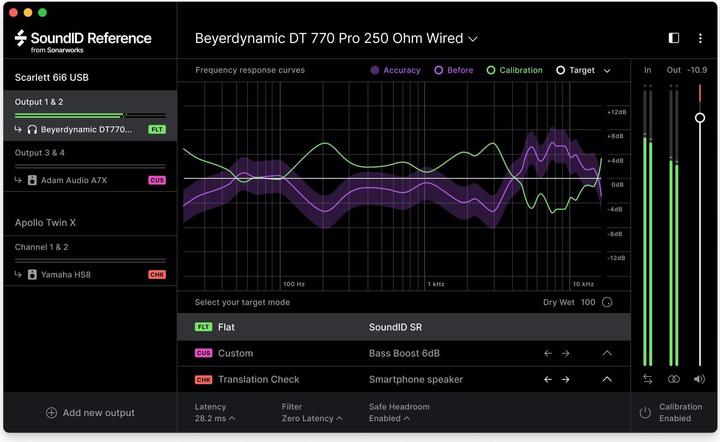Click the SoundID Reference logo icon

tap(20, 38)
